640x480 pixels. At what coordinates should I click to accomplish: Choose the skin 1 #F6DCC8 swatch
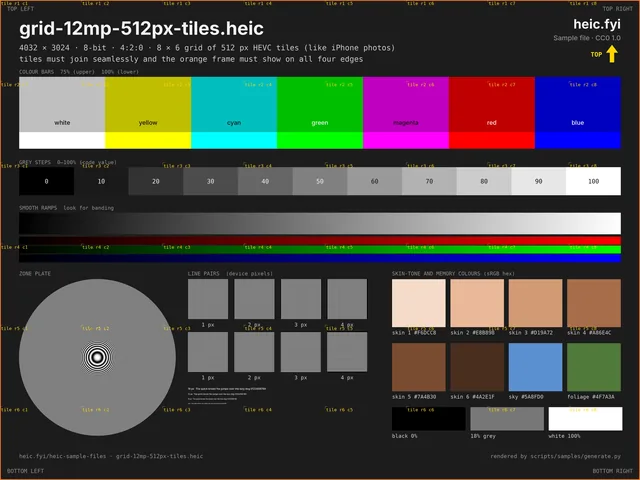[418, 303]
